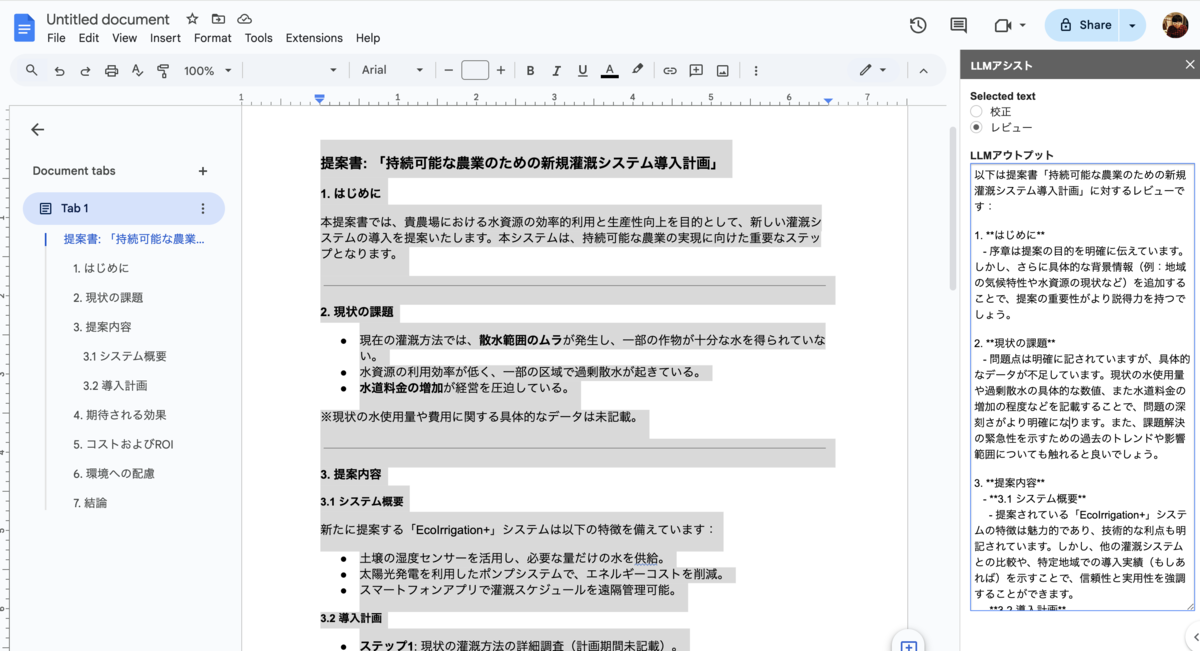1200x651 pixels.
Task: Open more toolbar options (three dots)
Action: [x=756, y=70]
